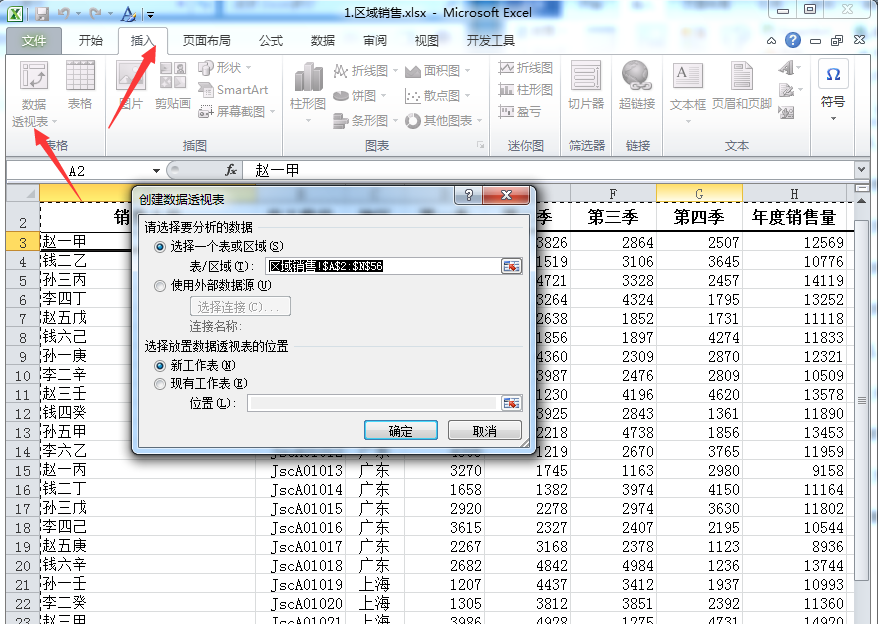Click cell with value 12569
The image size is (878, 624).
[795, 242]
